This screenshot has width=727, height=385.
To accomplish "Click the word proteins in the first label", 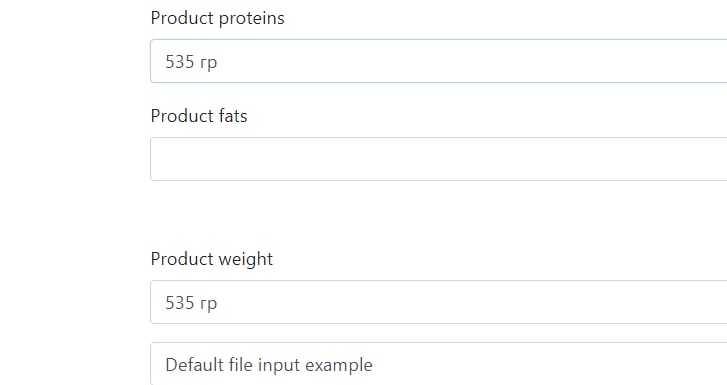I will pos(251,19).
